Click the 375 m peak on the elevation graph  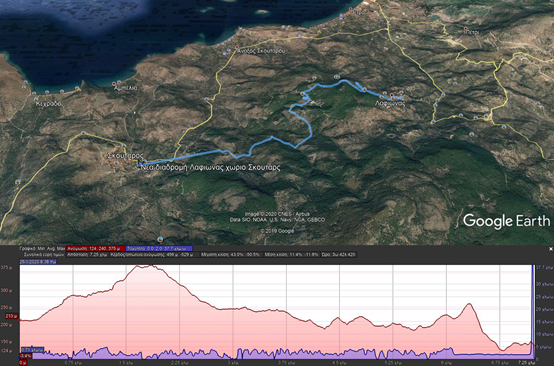coord(150,266)
